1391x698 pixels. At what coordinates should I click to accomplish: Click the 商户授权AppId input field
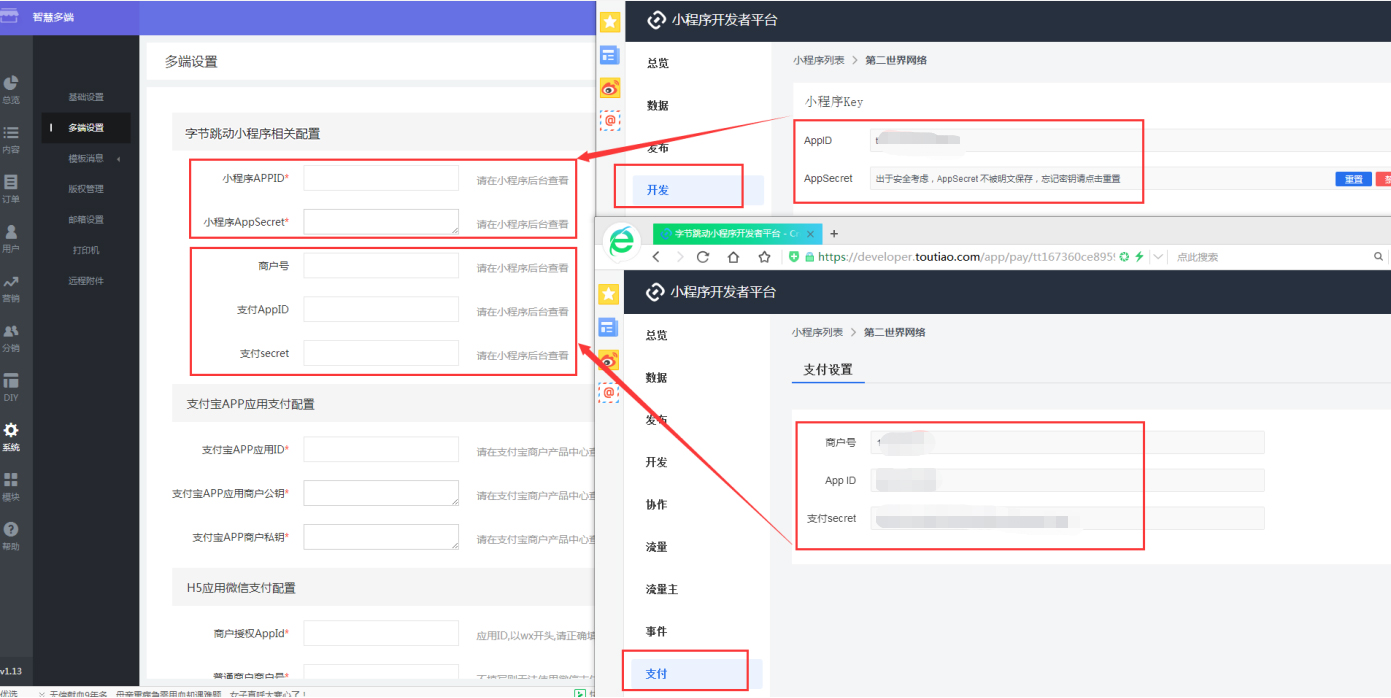coord(381,633)
